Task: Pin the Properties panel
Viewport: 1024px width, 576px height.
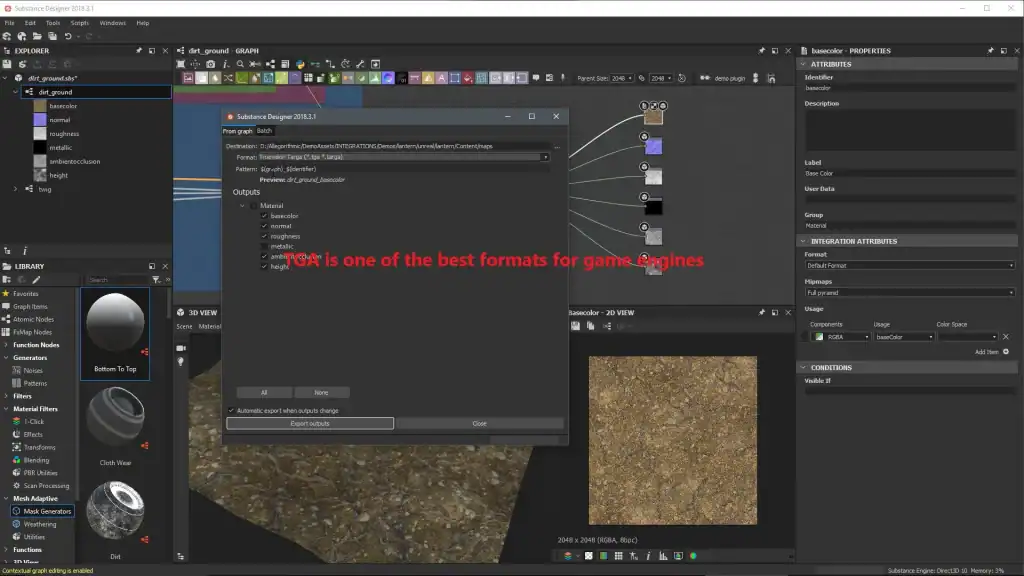Action: click(990, 50)
